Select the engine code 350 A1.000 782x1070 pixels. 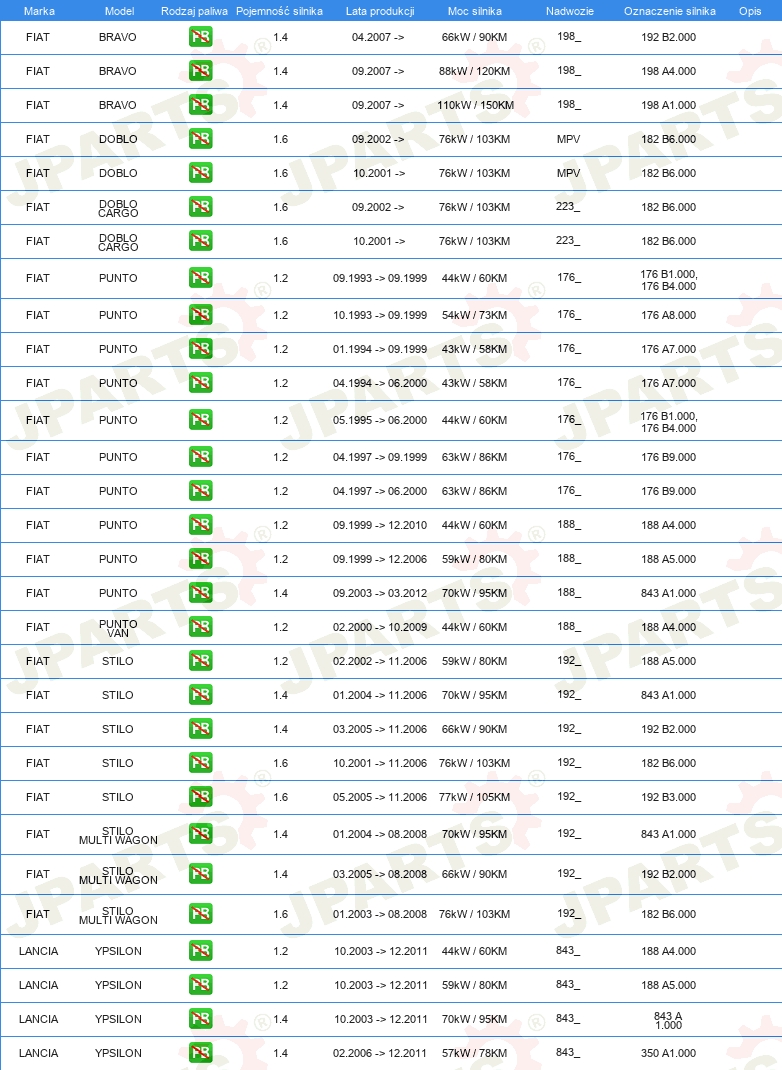point(669,1053)
